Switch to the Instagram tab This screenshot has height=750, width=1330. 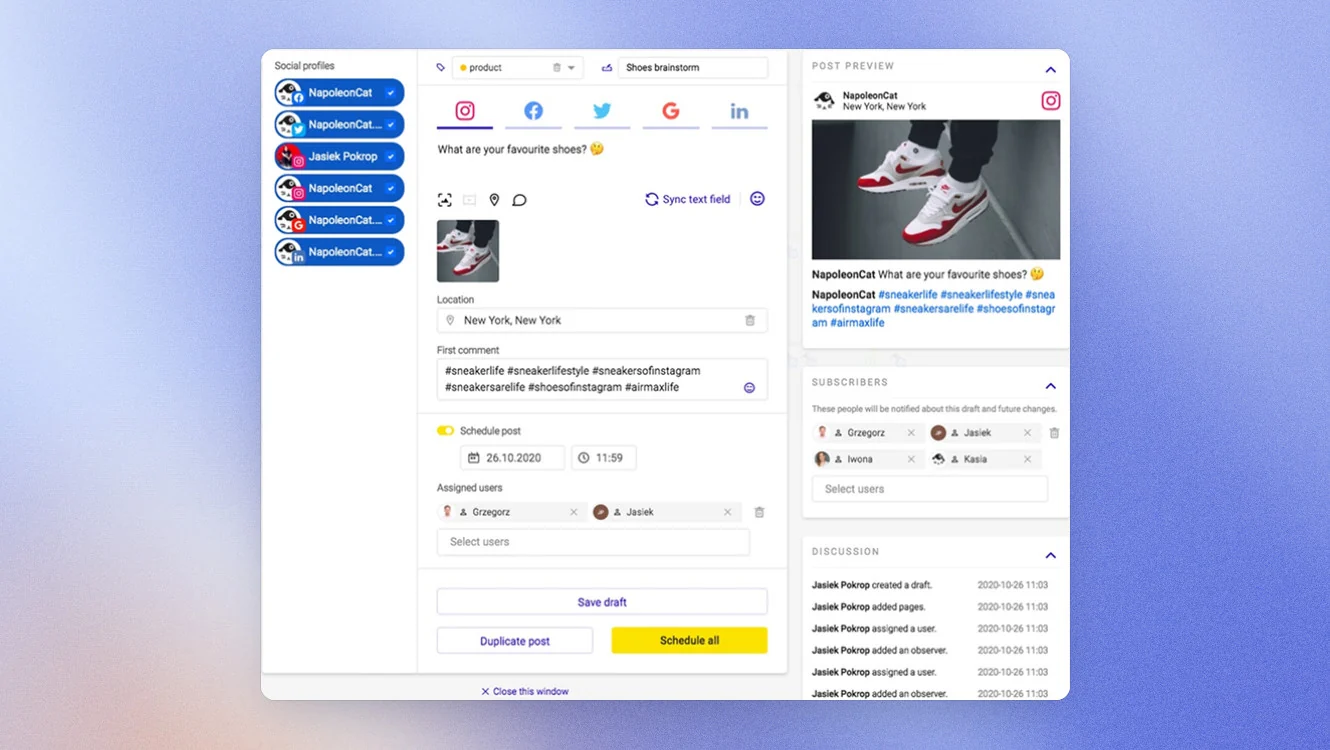pos(465,111)
